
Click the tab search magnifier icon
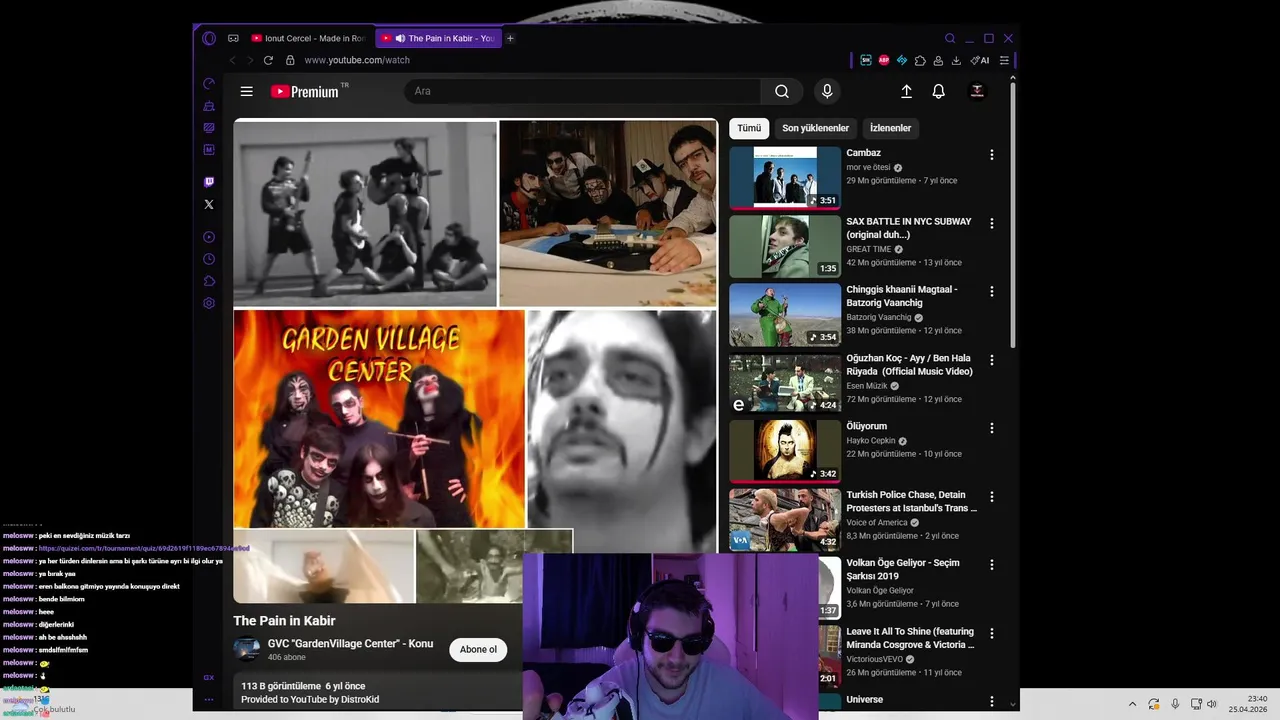950,38
